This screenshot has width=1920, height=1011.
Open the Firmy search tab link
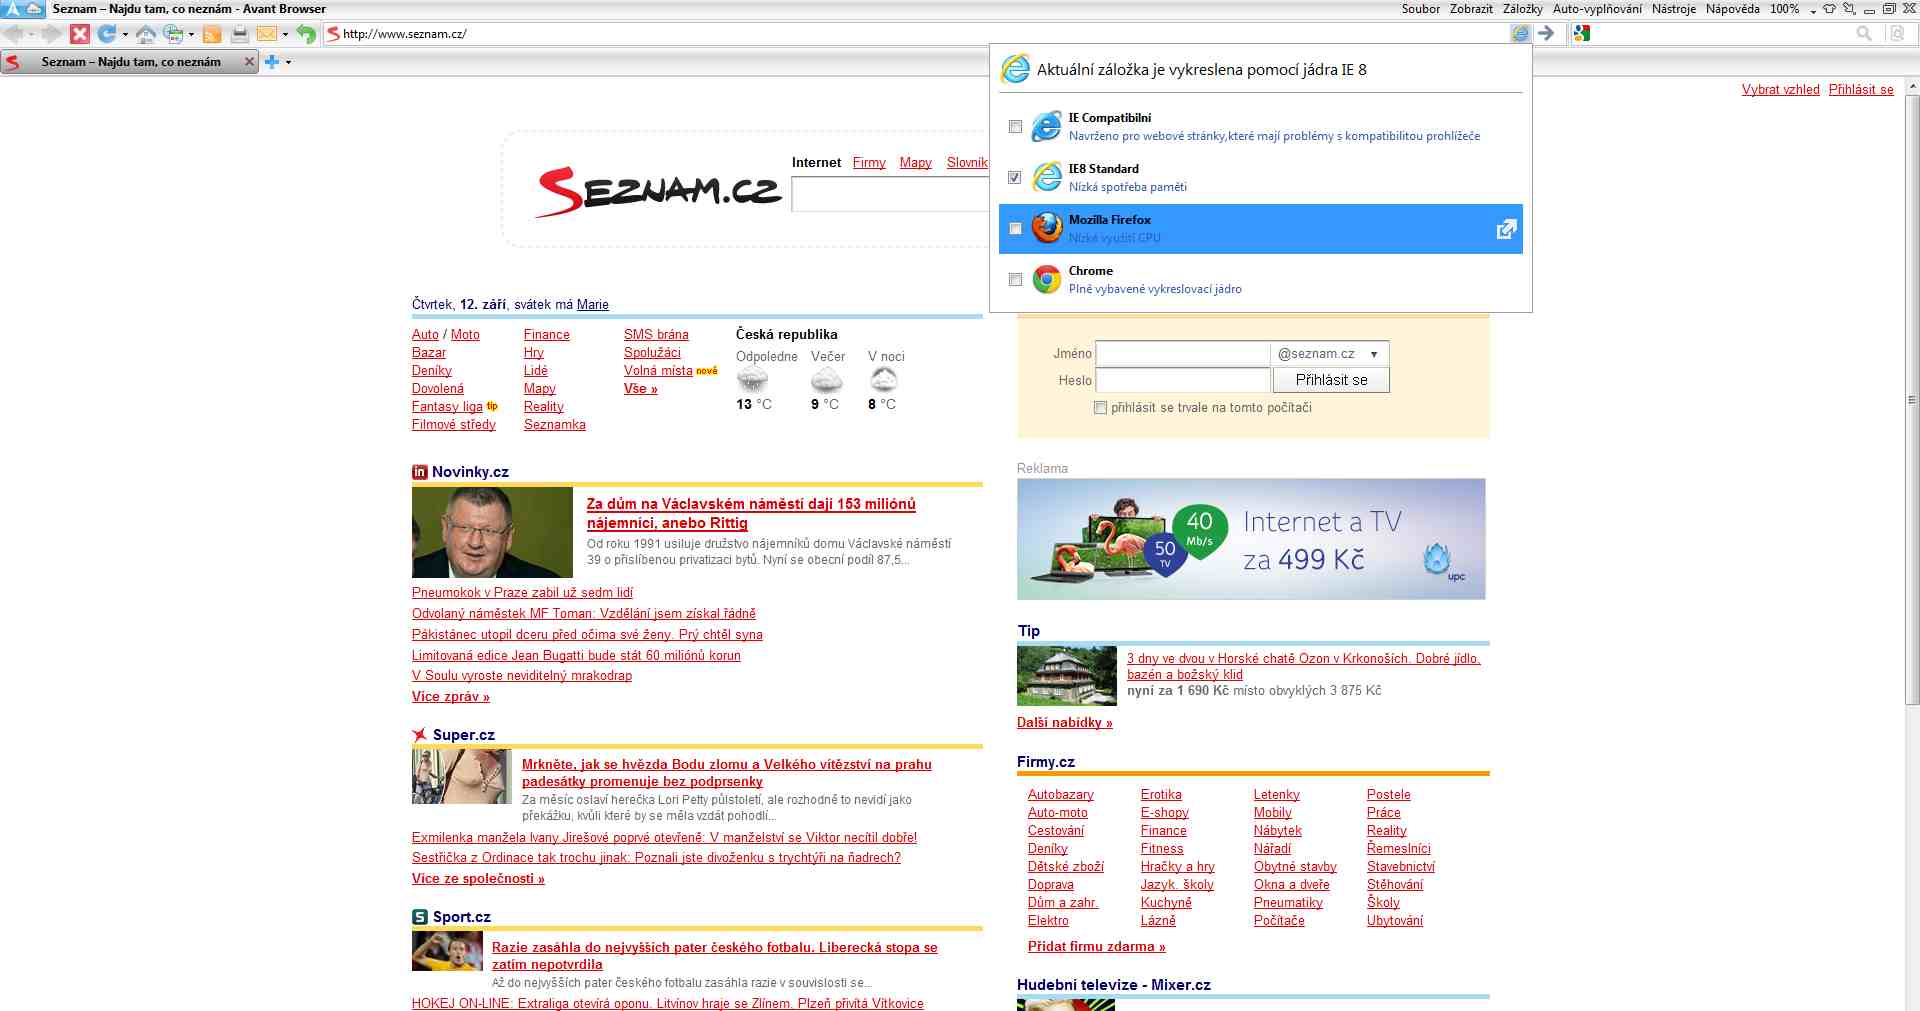[x=869, y=162]
